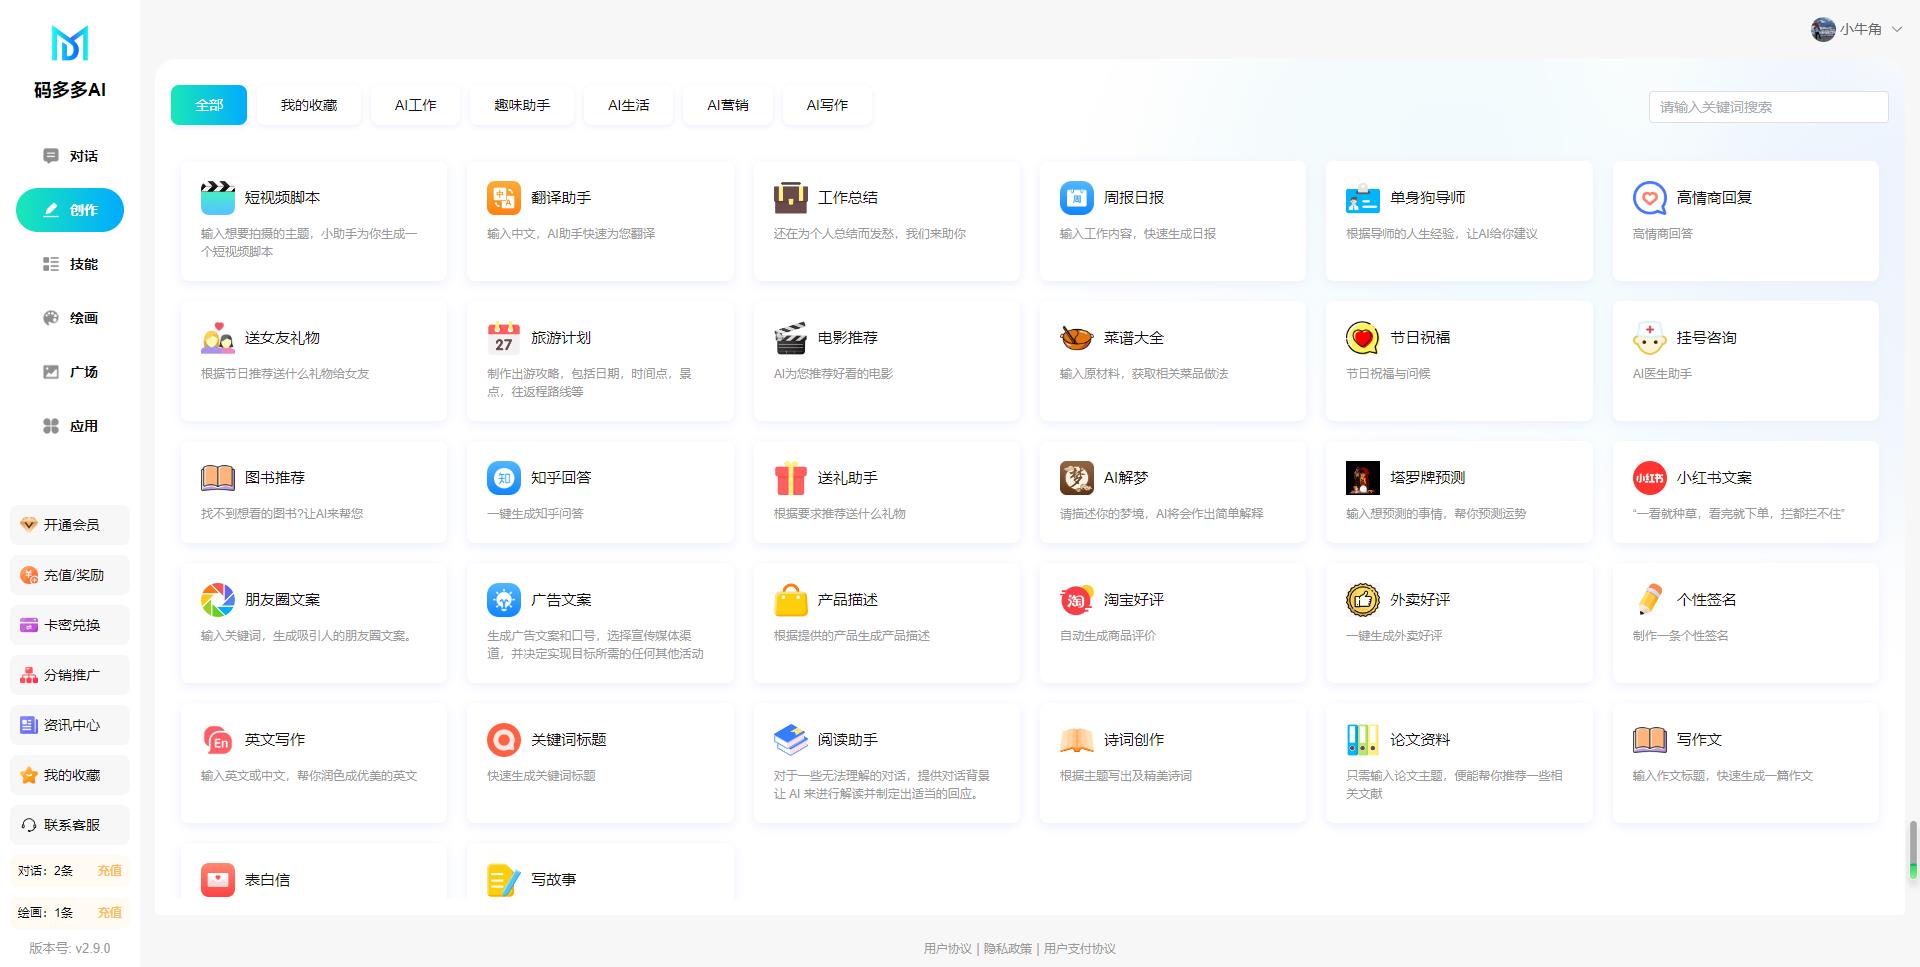Open 充值/奖励 in the sidebar
Viewport: 1920px width, 967px height.
click(x=70, y=575)
